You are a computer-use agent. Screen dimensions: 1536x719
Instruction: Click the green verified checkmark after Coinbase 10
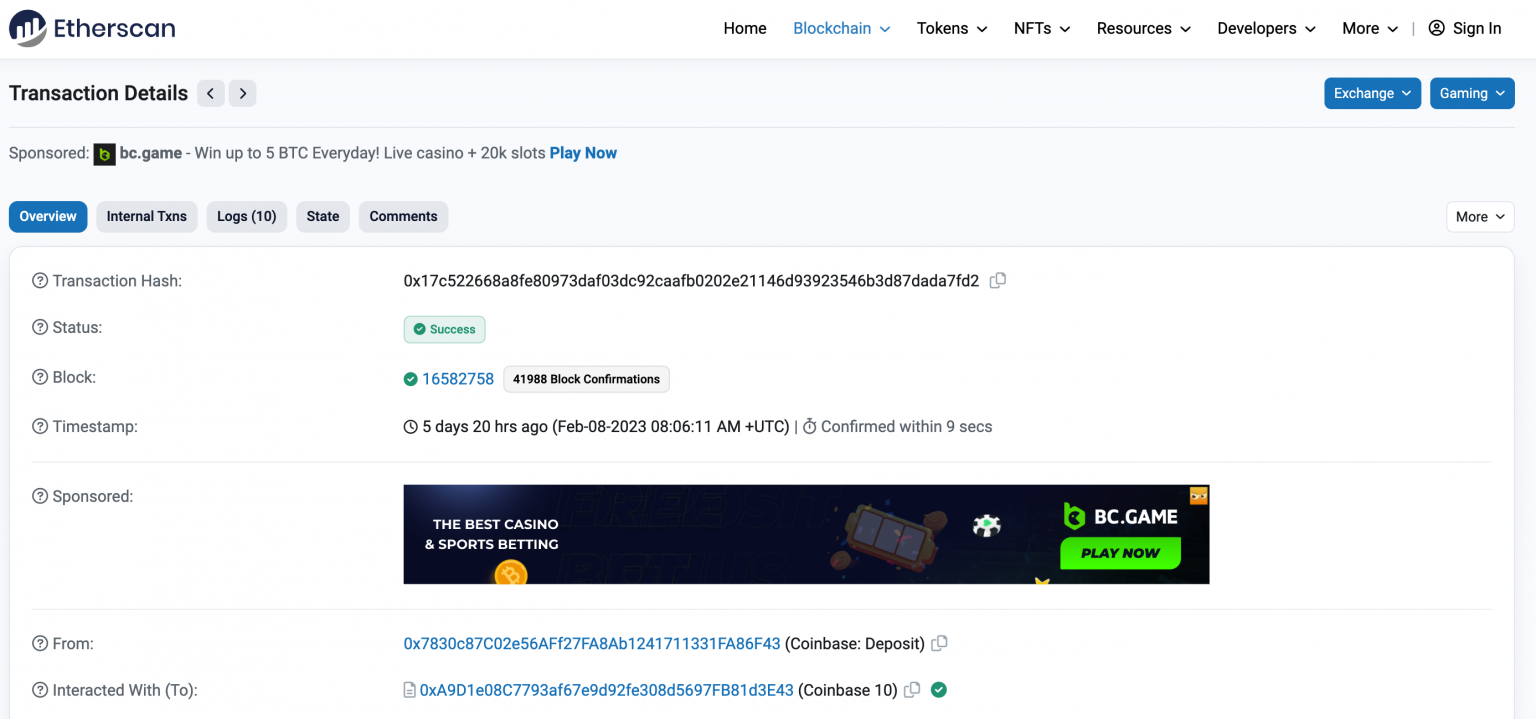click(938, 689)
